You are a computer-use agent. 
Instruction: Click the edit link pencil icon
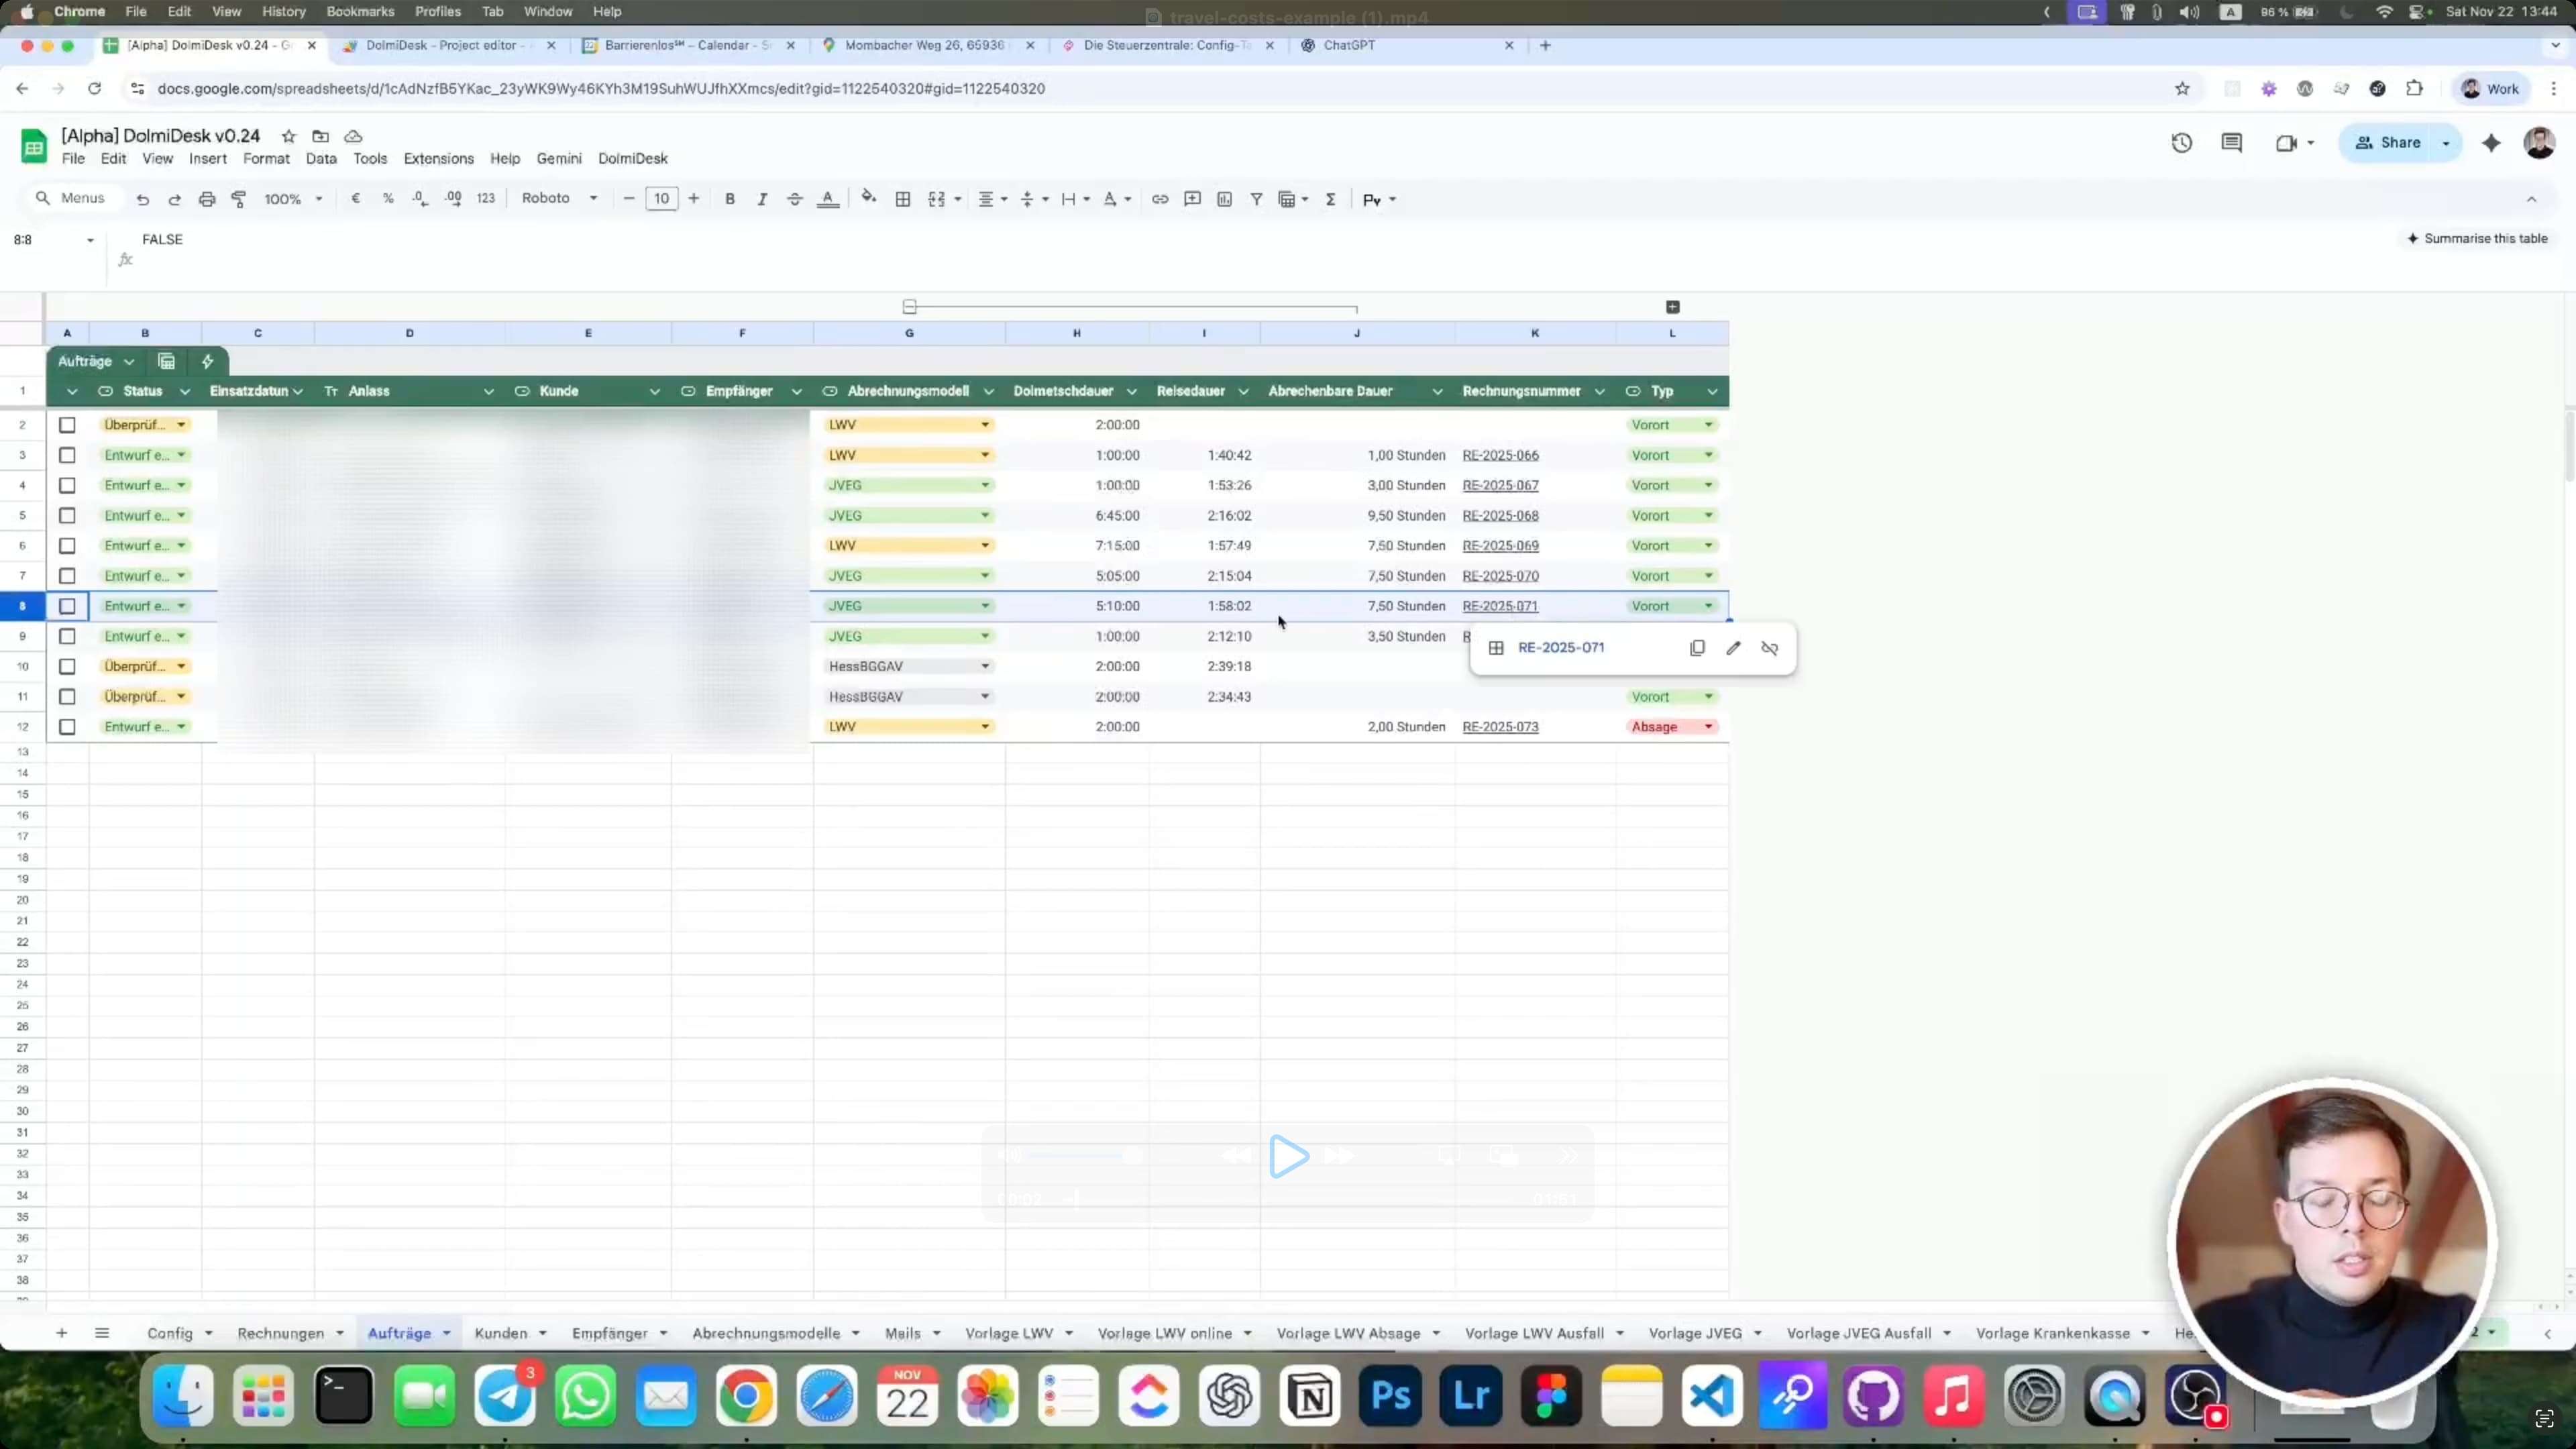click(x=1733, y=648)
